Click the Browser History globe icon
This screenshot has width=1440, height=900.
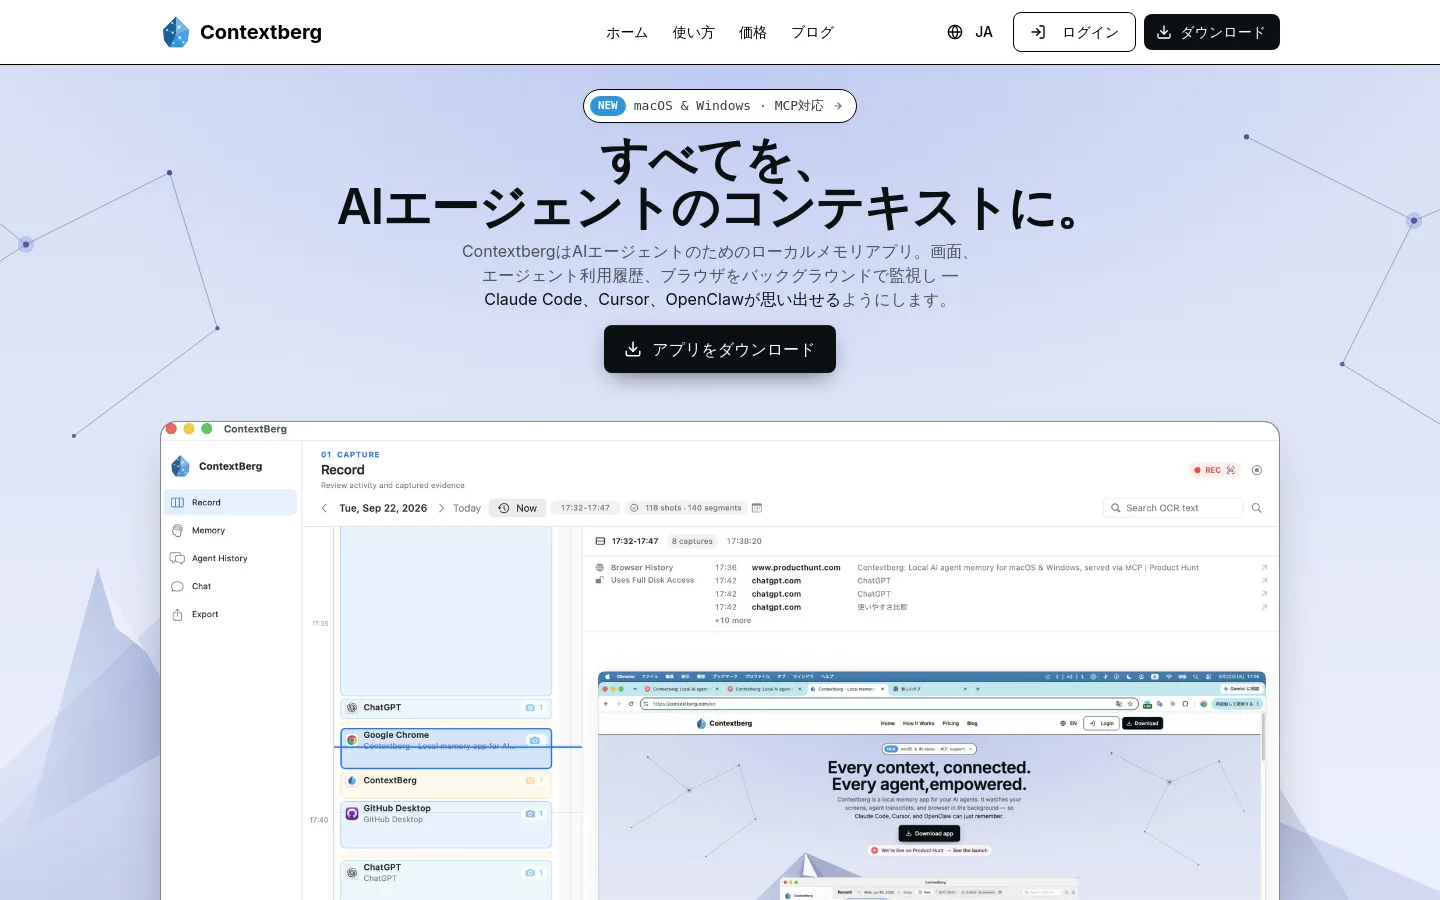(600, 567)
